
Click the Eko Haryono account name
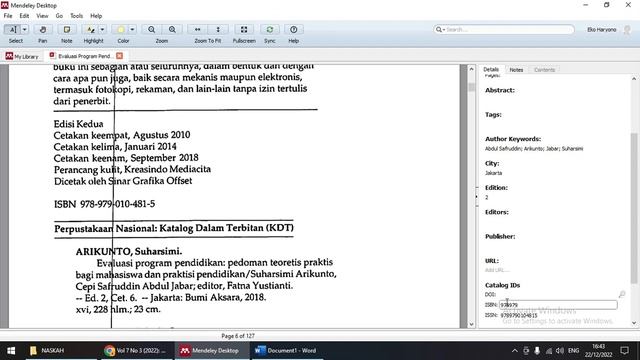point(602,29)
